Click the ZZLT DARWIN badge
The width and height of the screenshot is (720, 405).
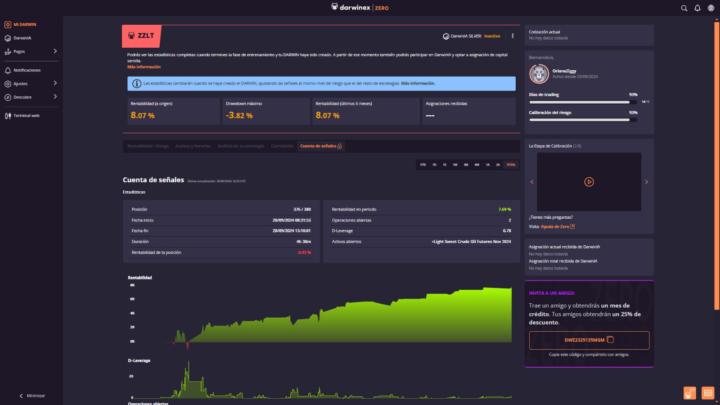(x=142, y=36)
